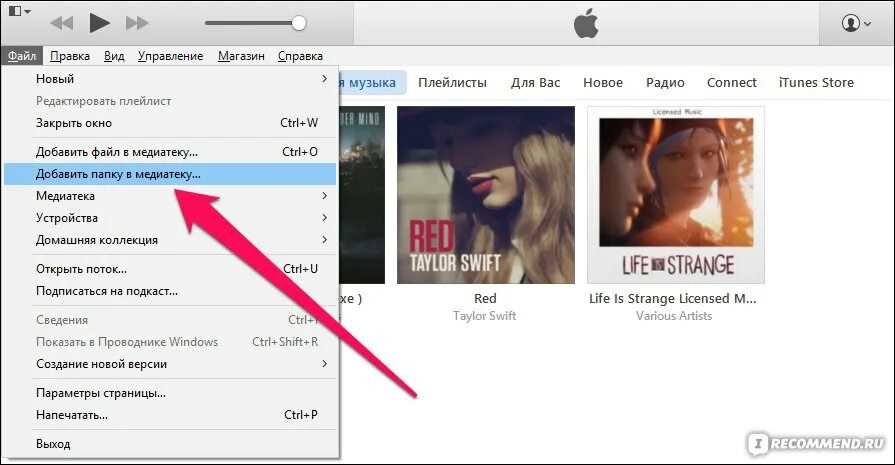Viewport: 895px width, 465px height.
Task: Switch to the Радио tab
Action: click(665, 83)
